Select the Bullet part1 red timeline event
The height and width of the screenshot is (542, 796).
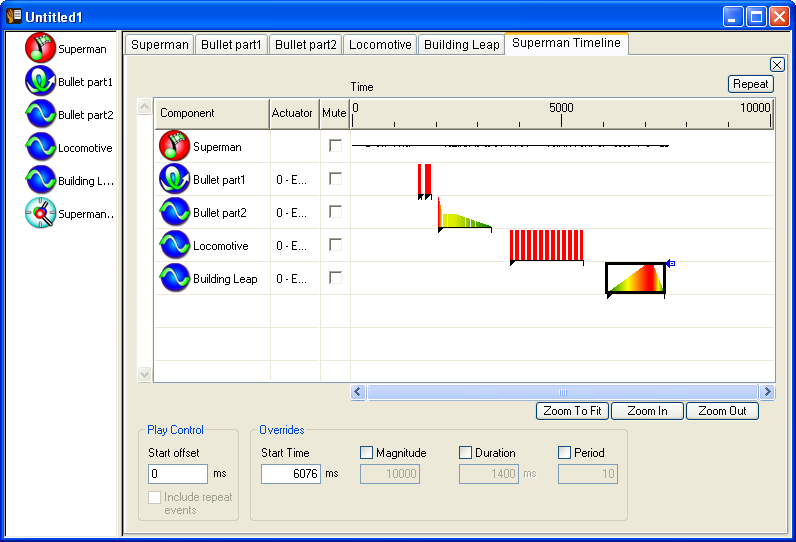424,179
